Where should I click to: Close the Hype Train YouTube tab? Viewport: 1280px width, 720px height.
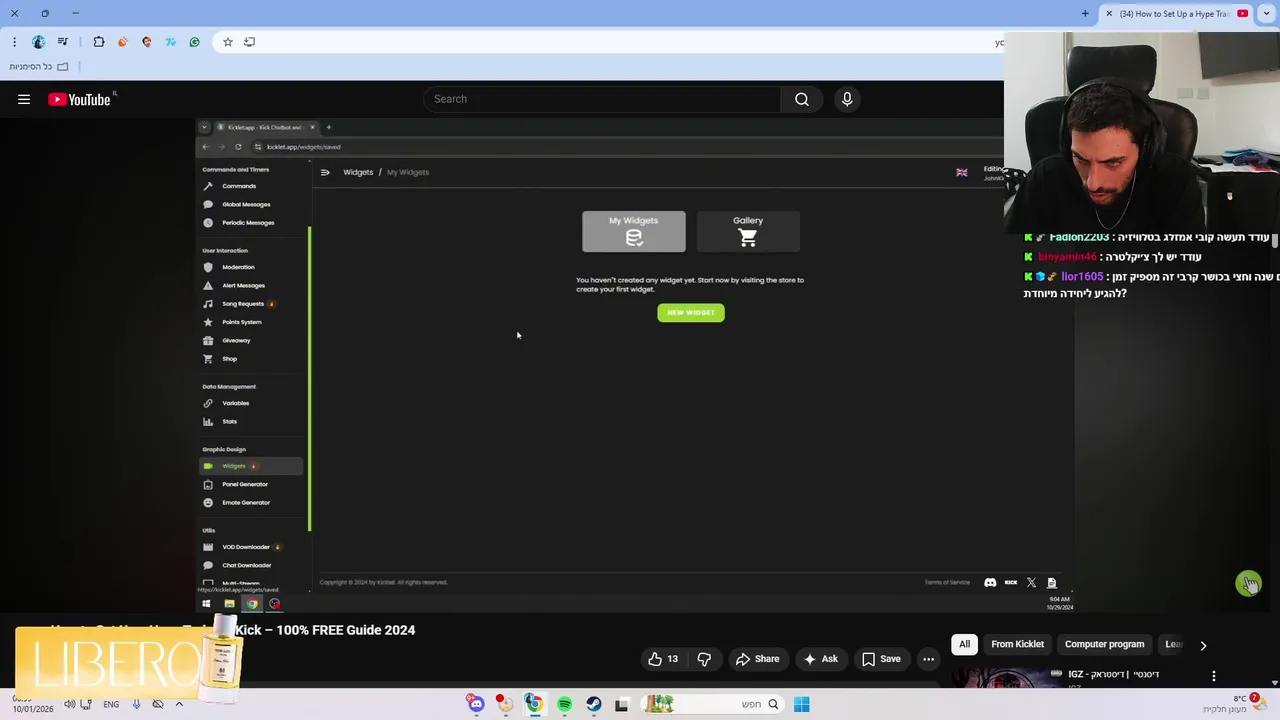(1109, 13)
